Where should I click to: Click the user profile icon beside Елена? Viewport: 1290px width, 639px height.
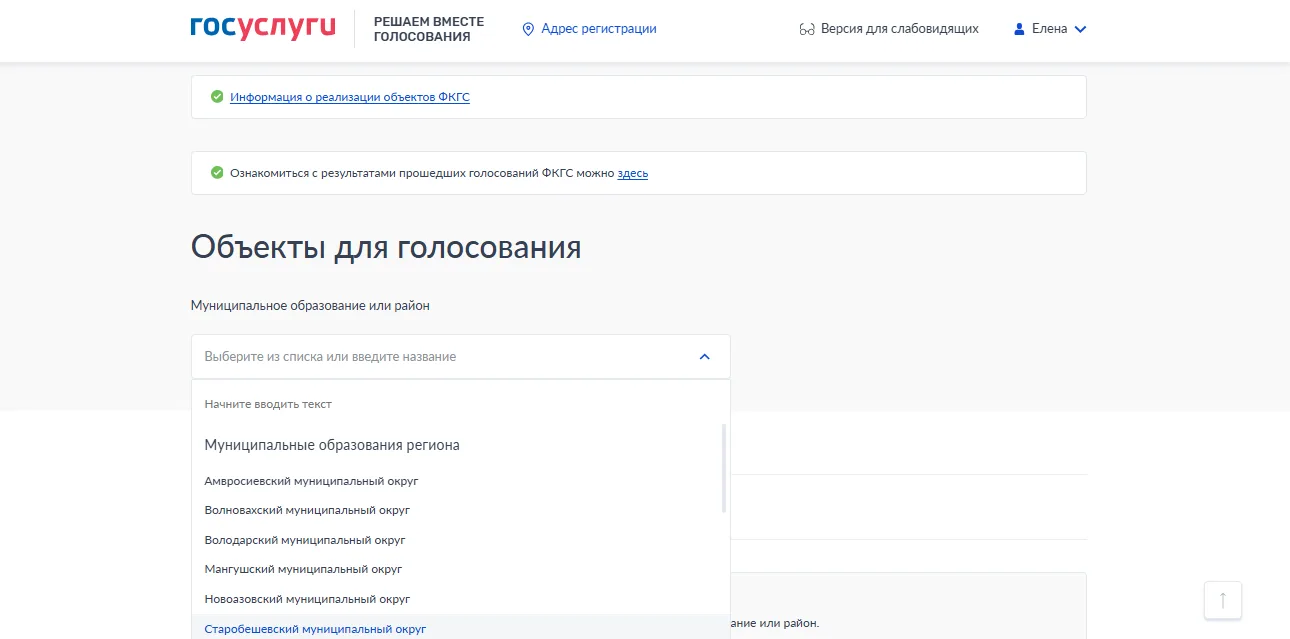[x=1019, y=29]
